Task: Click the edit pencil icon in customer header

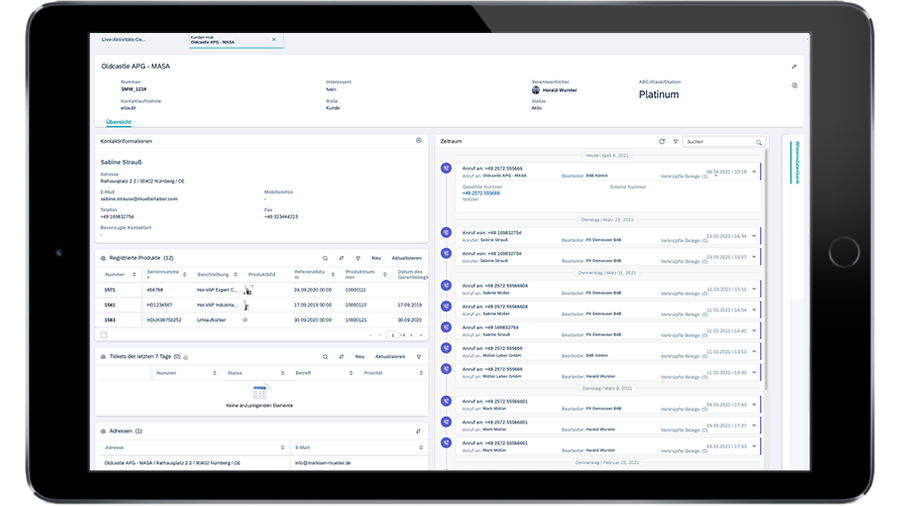Action: (794, 67)
